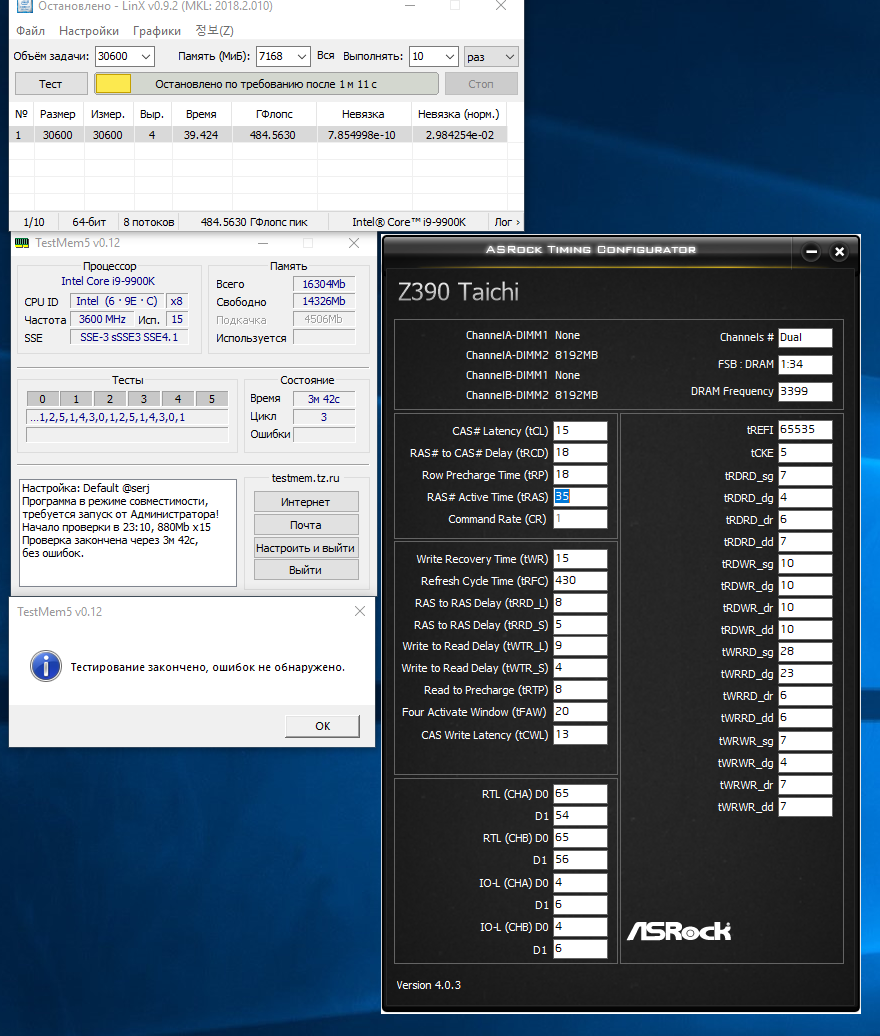Click Настроить и выйти button
880x1036 pixels.
click(306, 548)
